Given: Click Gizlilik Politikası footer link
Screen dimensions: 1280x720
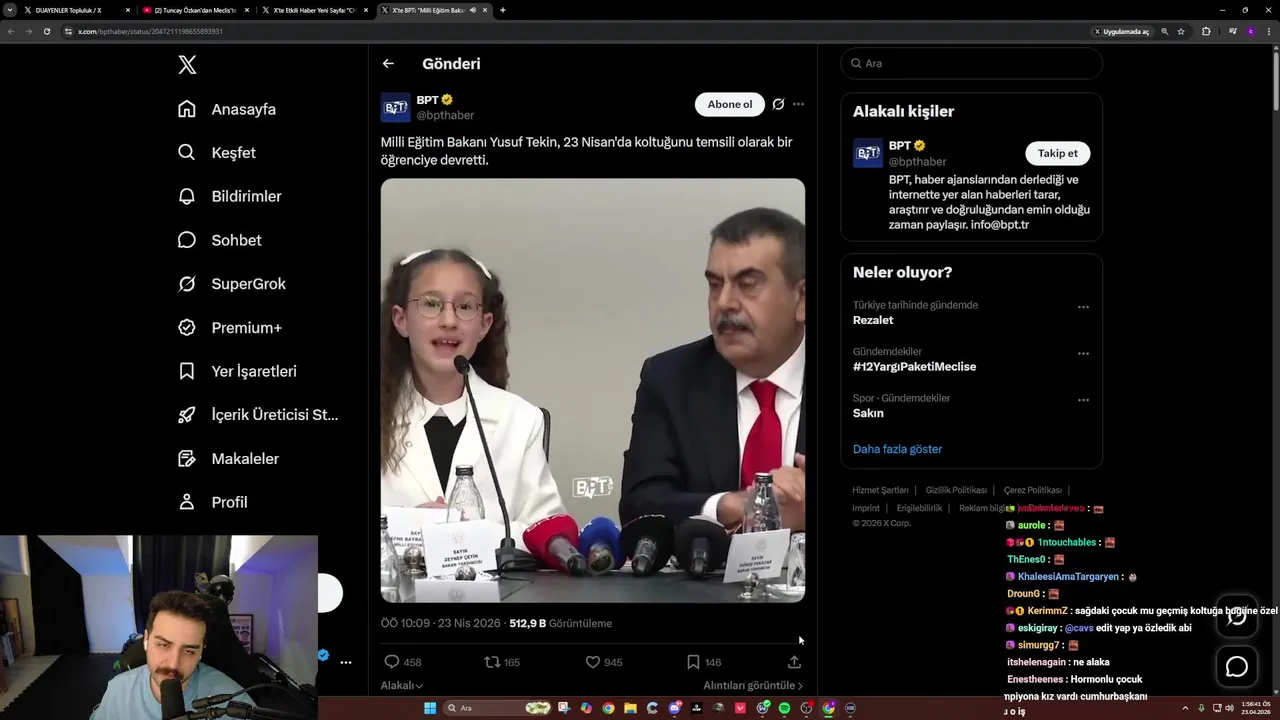Looking at the screenshot, I should click(956, 490).
